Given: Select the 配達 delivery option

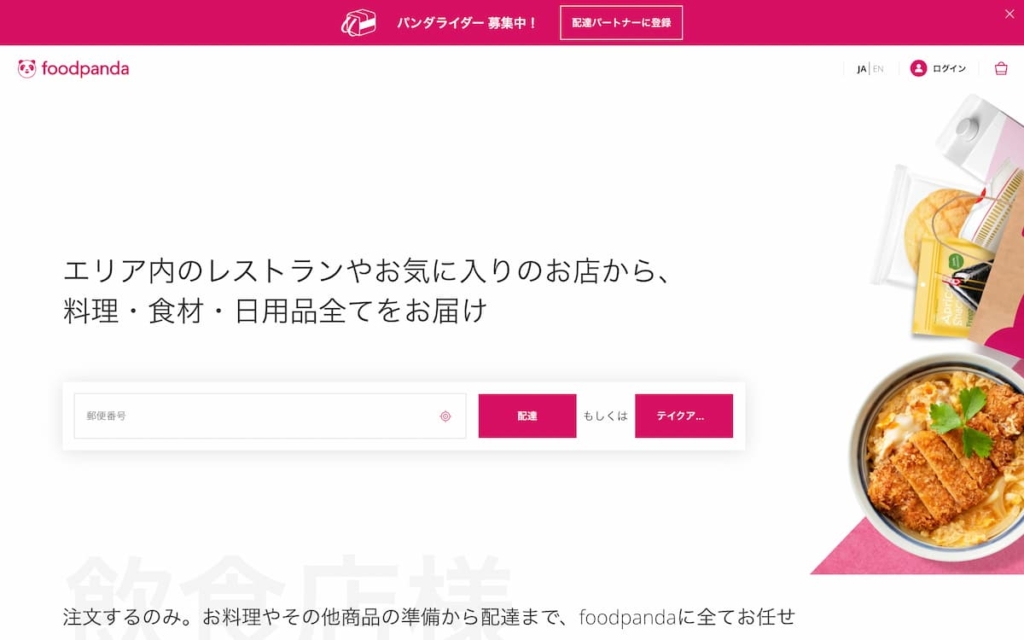Looking at the screenshot, I should pos(527,416).
